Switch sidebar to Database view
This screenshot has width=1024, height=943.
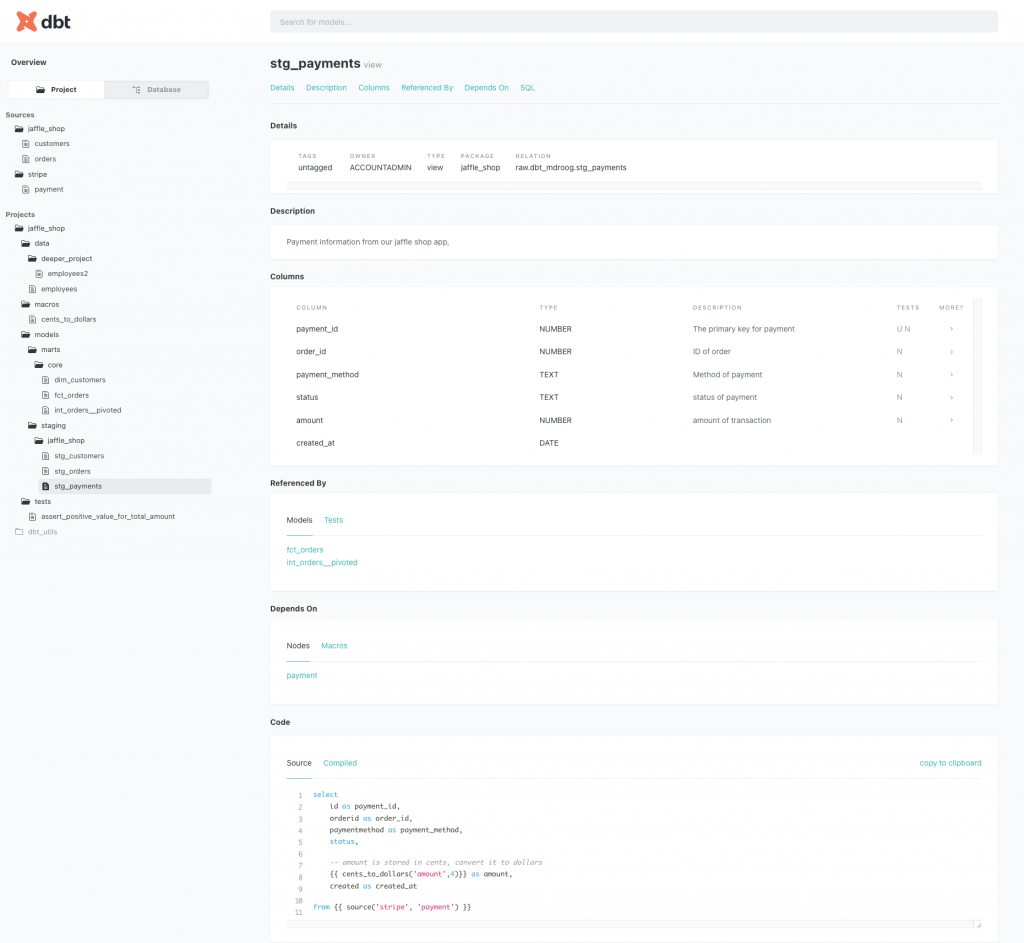click(157, 90)
